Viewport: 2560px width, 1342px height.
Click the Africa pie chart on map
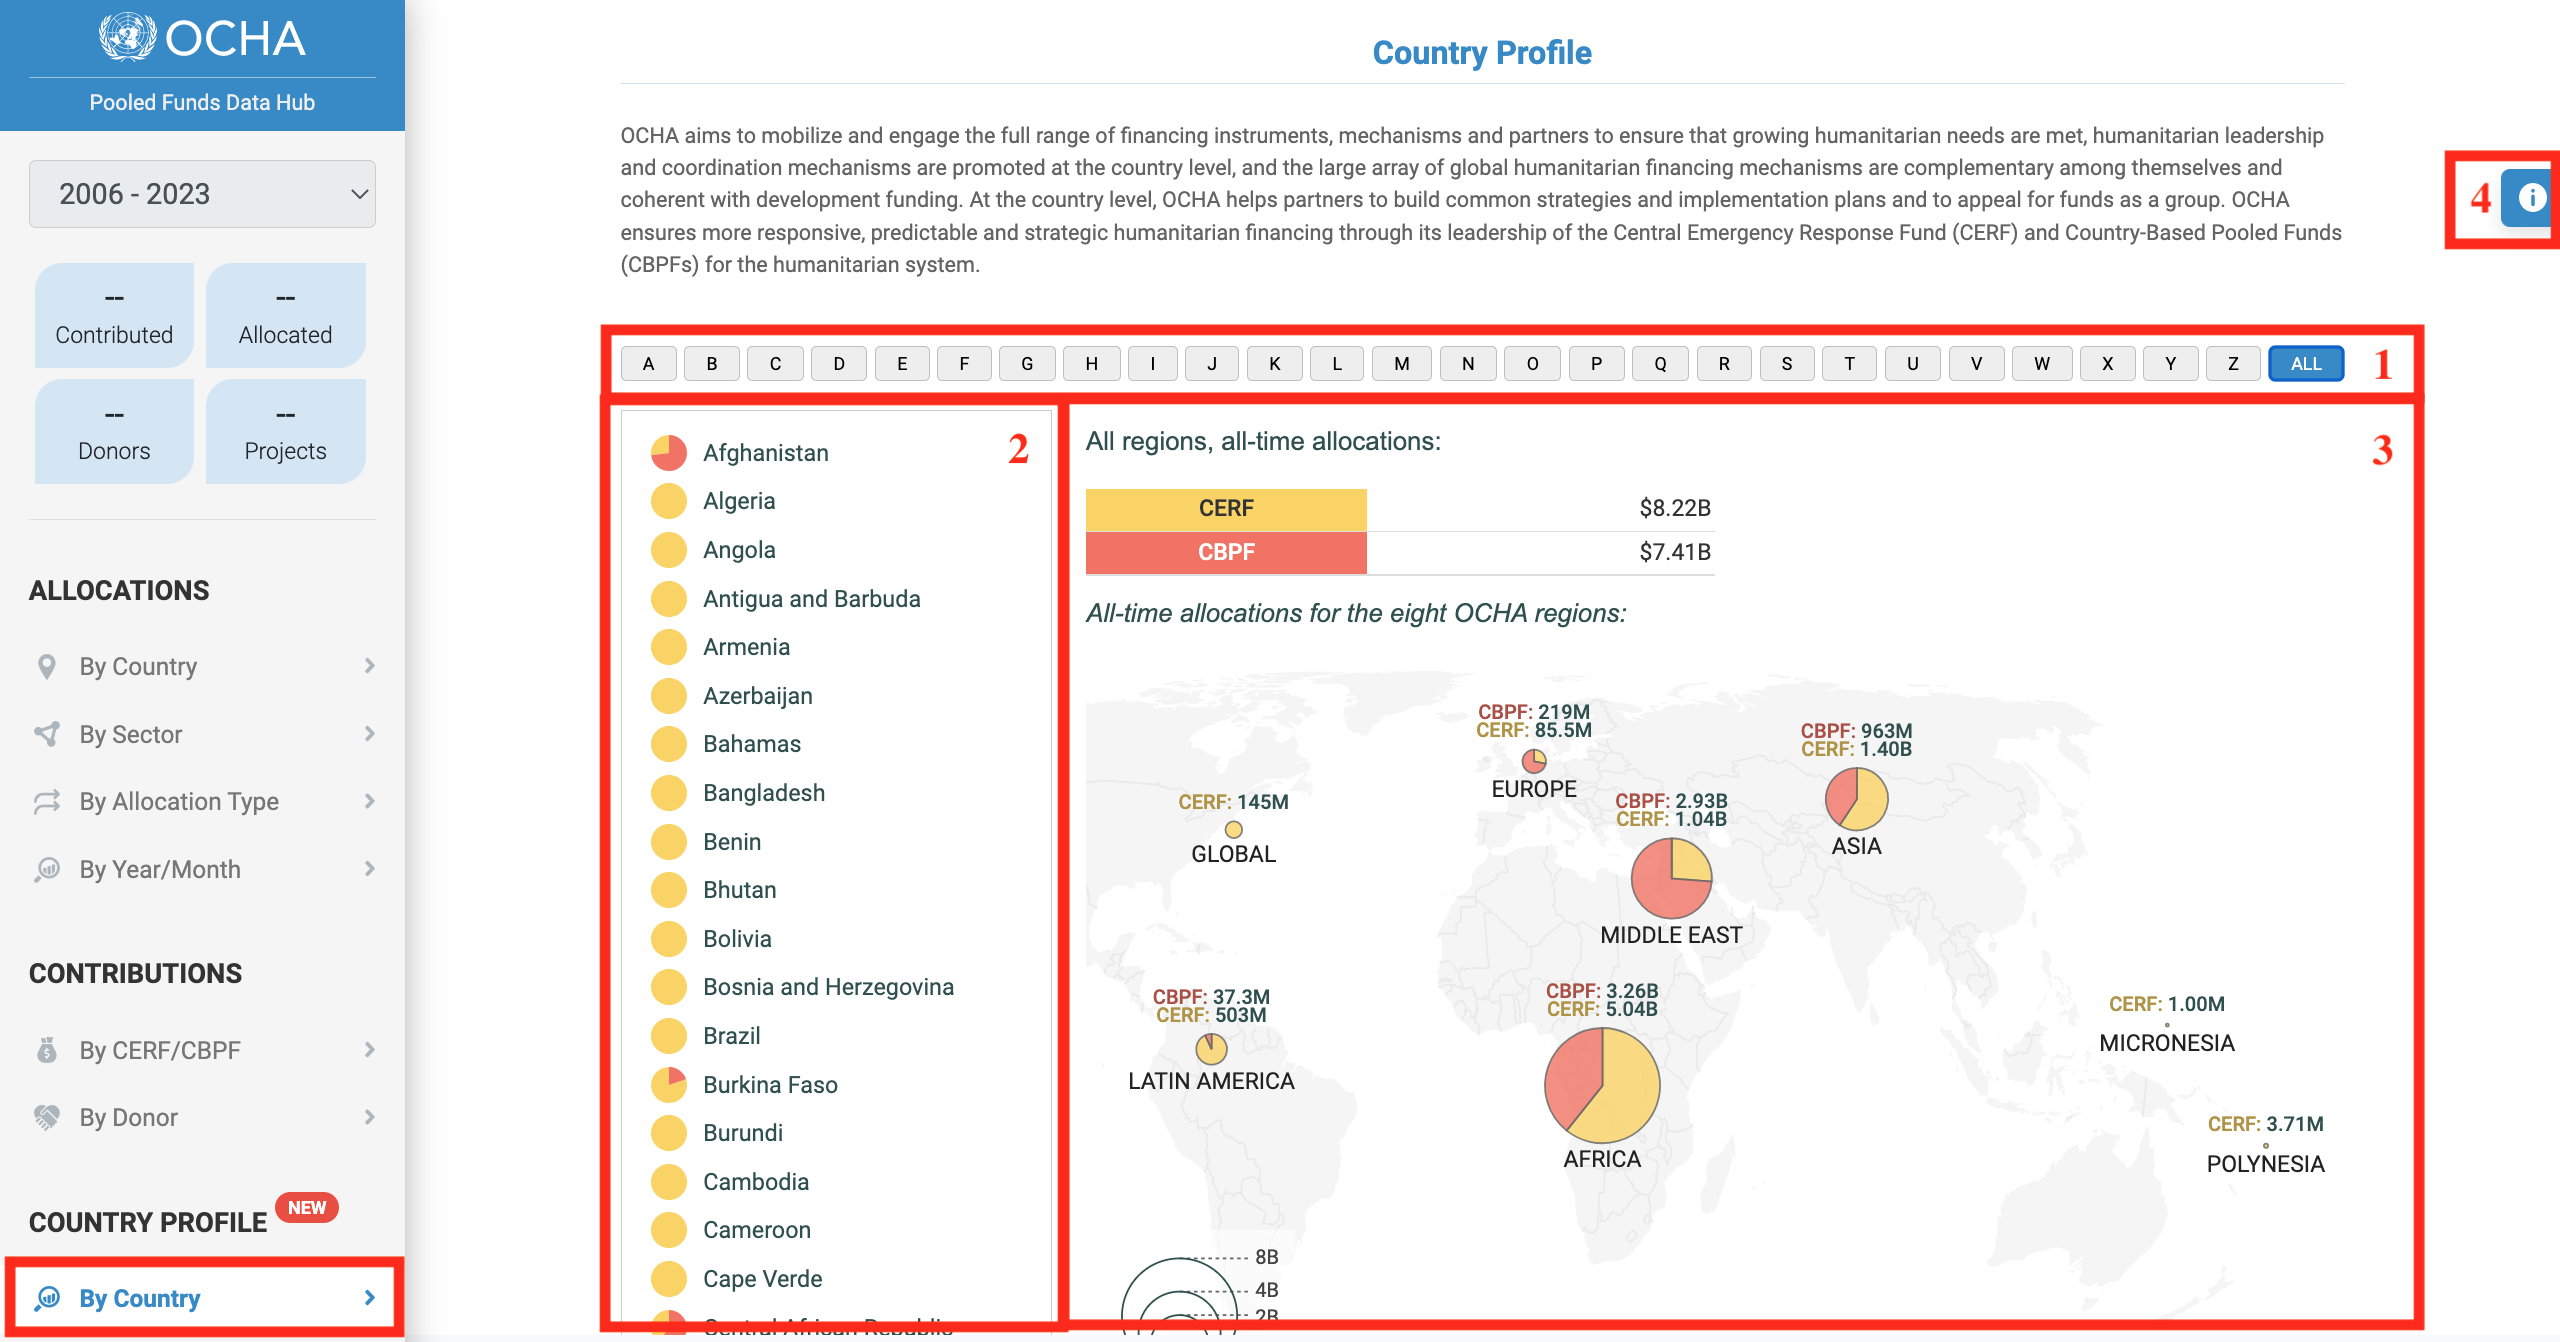coord(1602,1085)
